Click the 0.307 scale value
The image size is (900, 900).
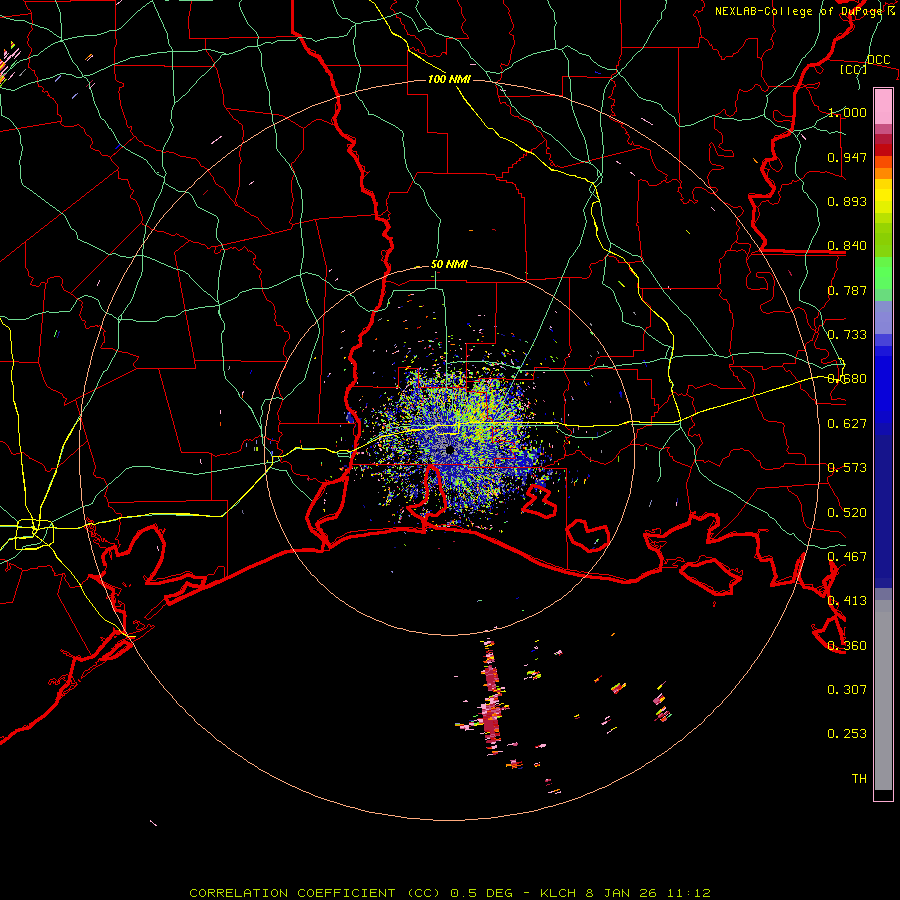point(847,690)
